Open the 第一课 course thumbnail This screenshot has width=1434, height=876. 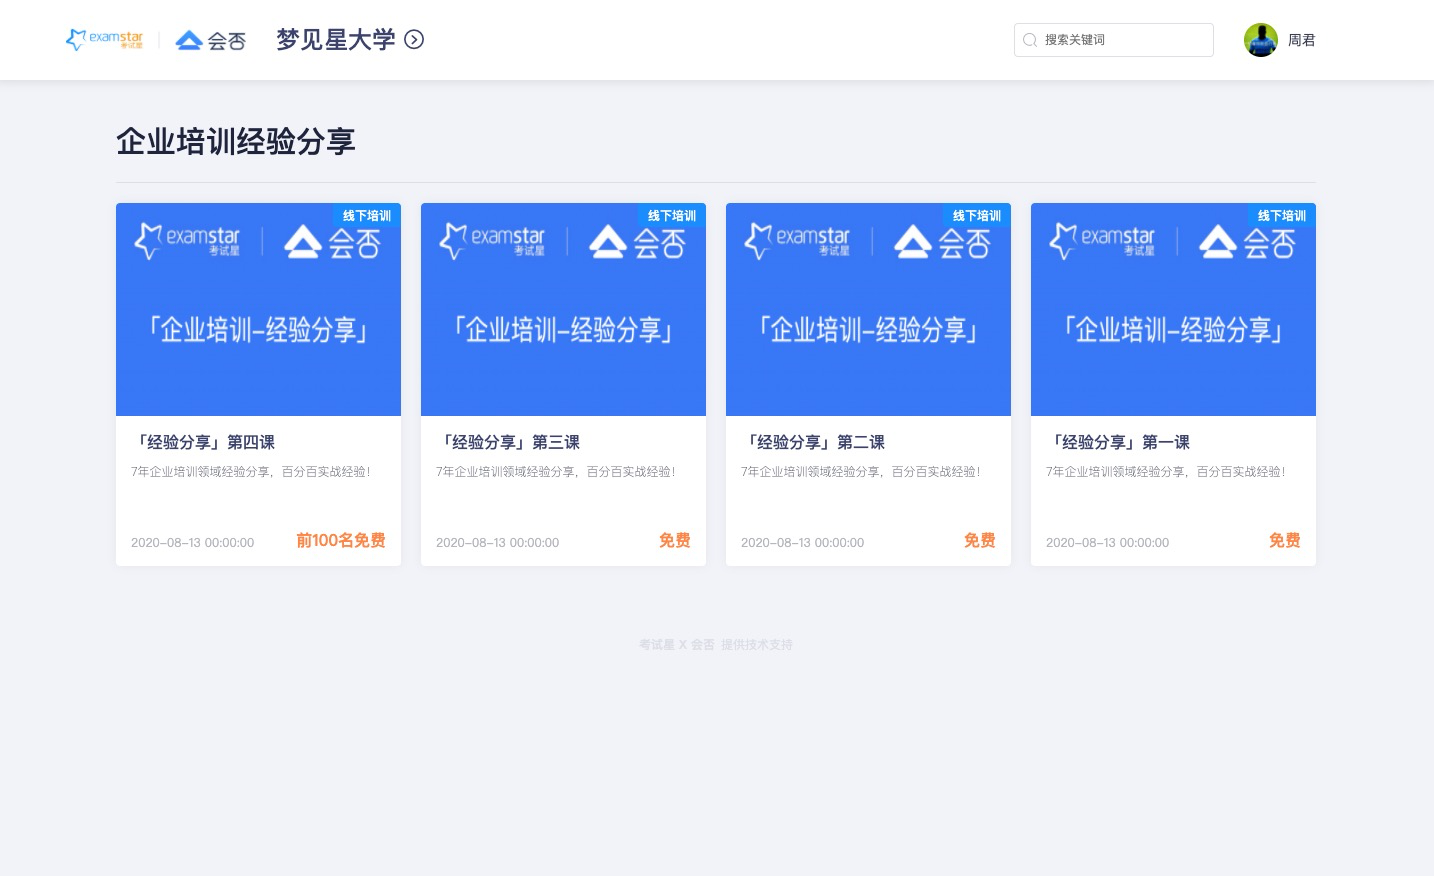[1173, 309]
